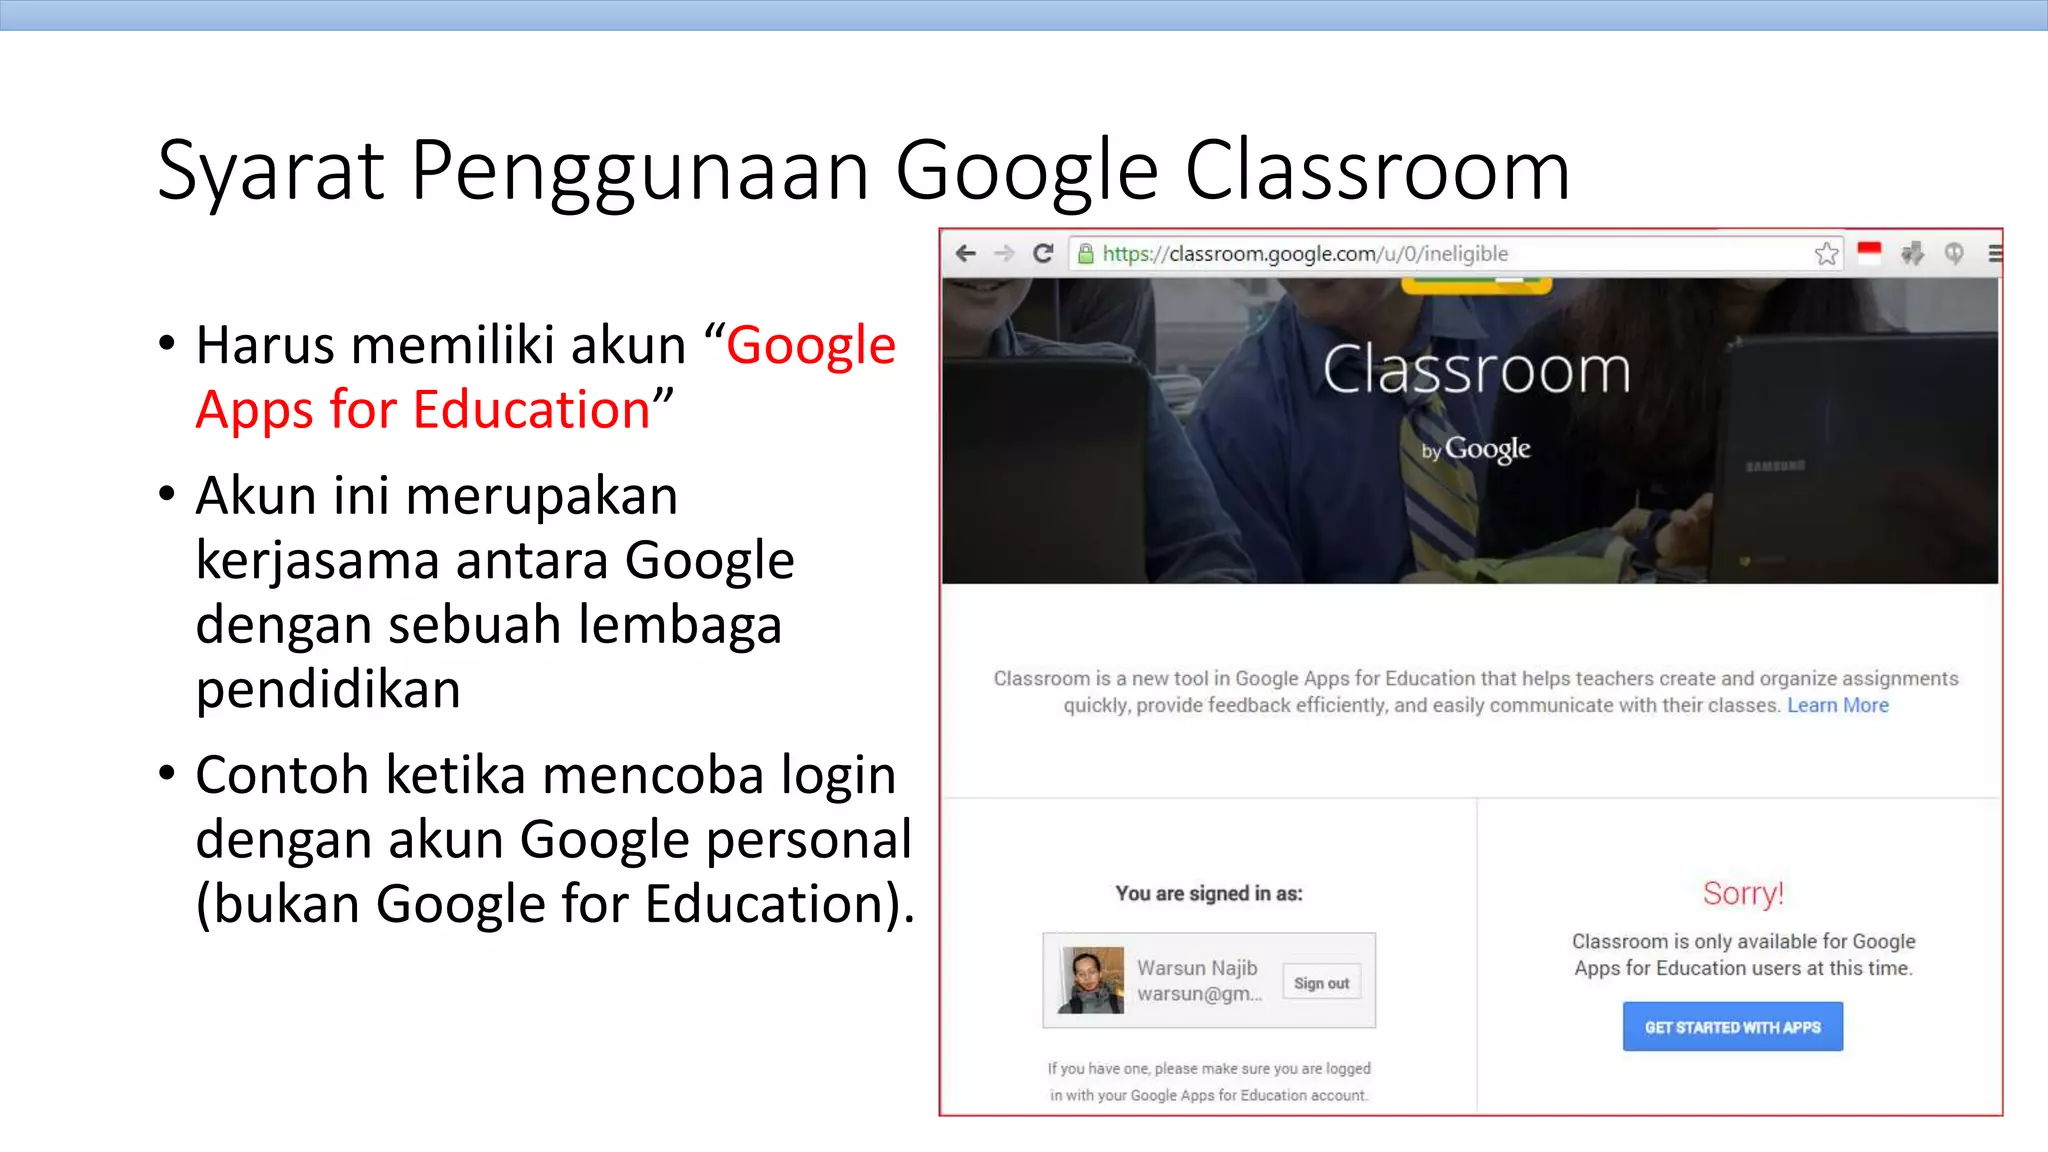The height and width of the screenshot is (1152, 2048).
Task: Bookmark page with the star icon
Action: (1826, 254)
